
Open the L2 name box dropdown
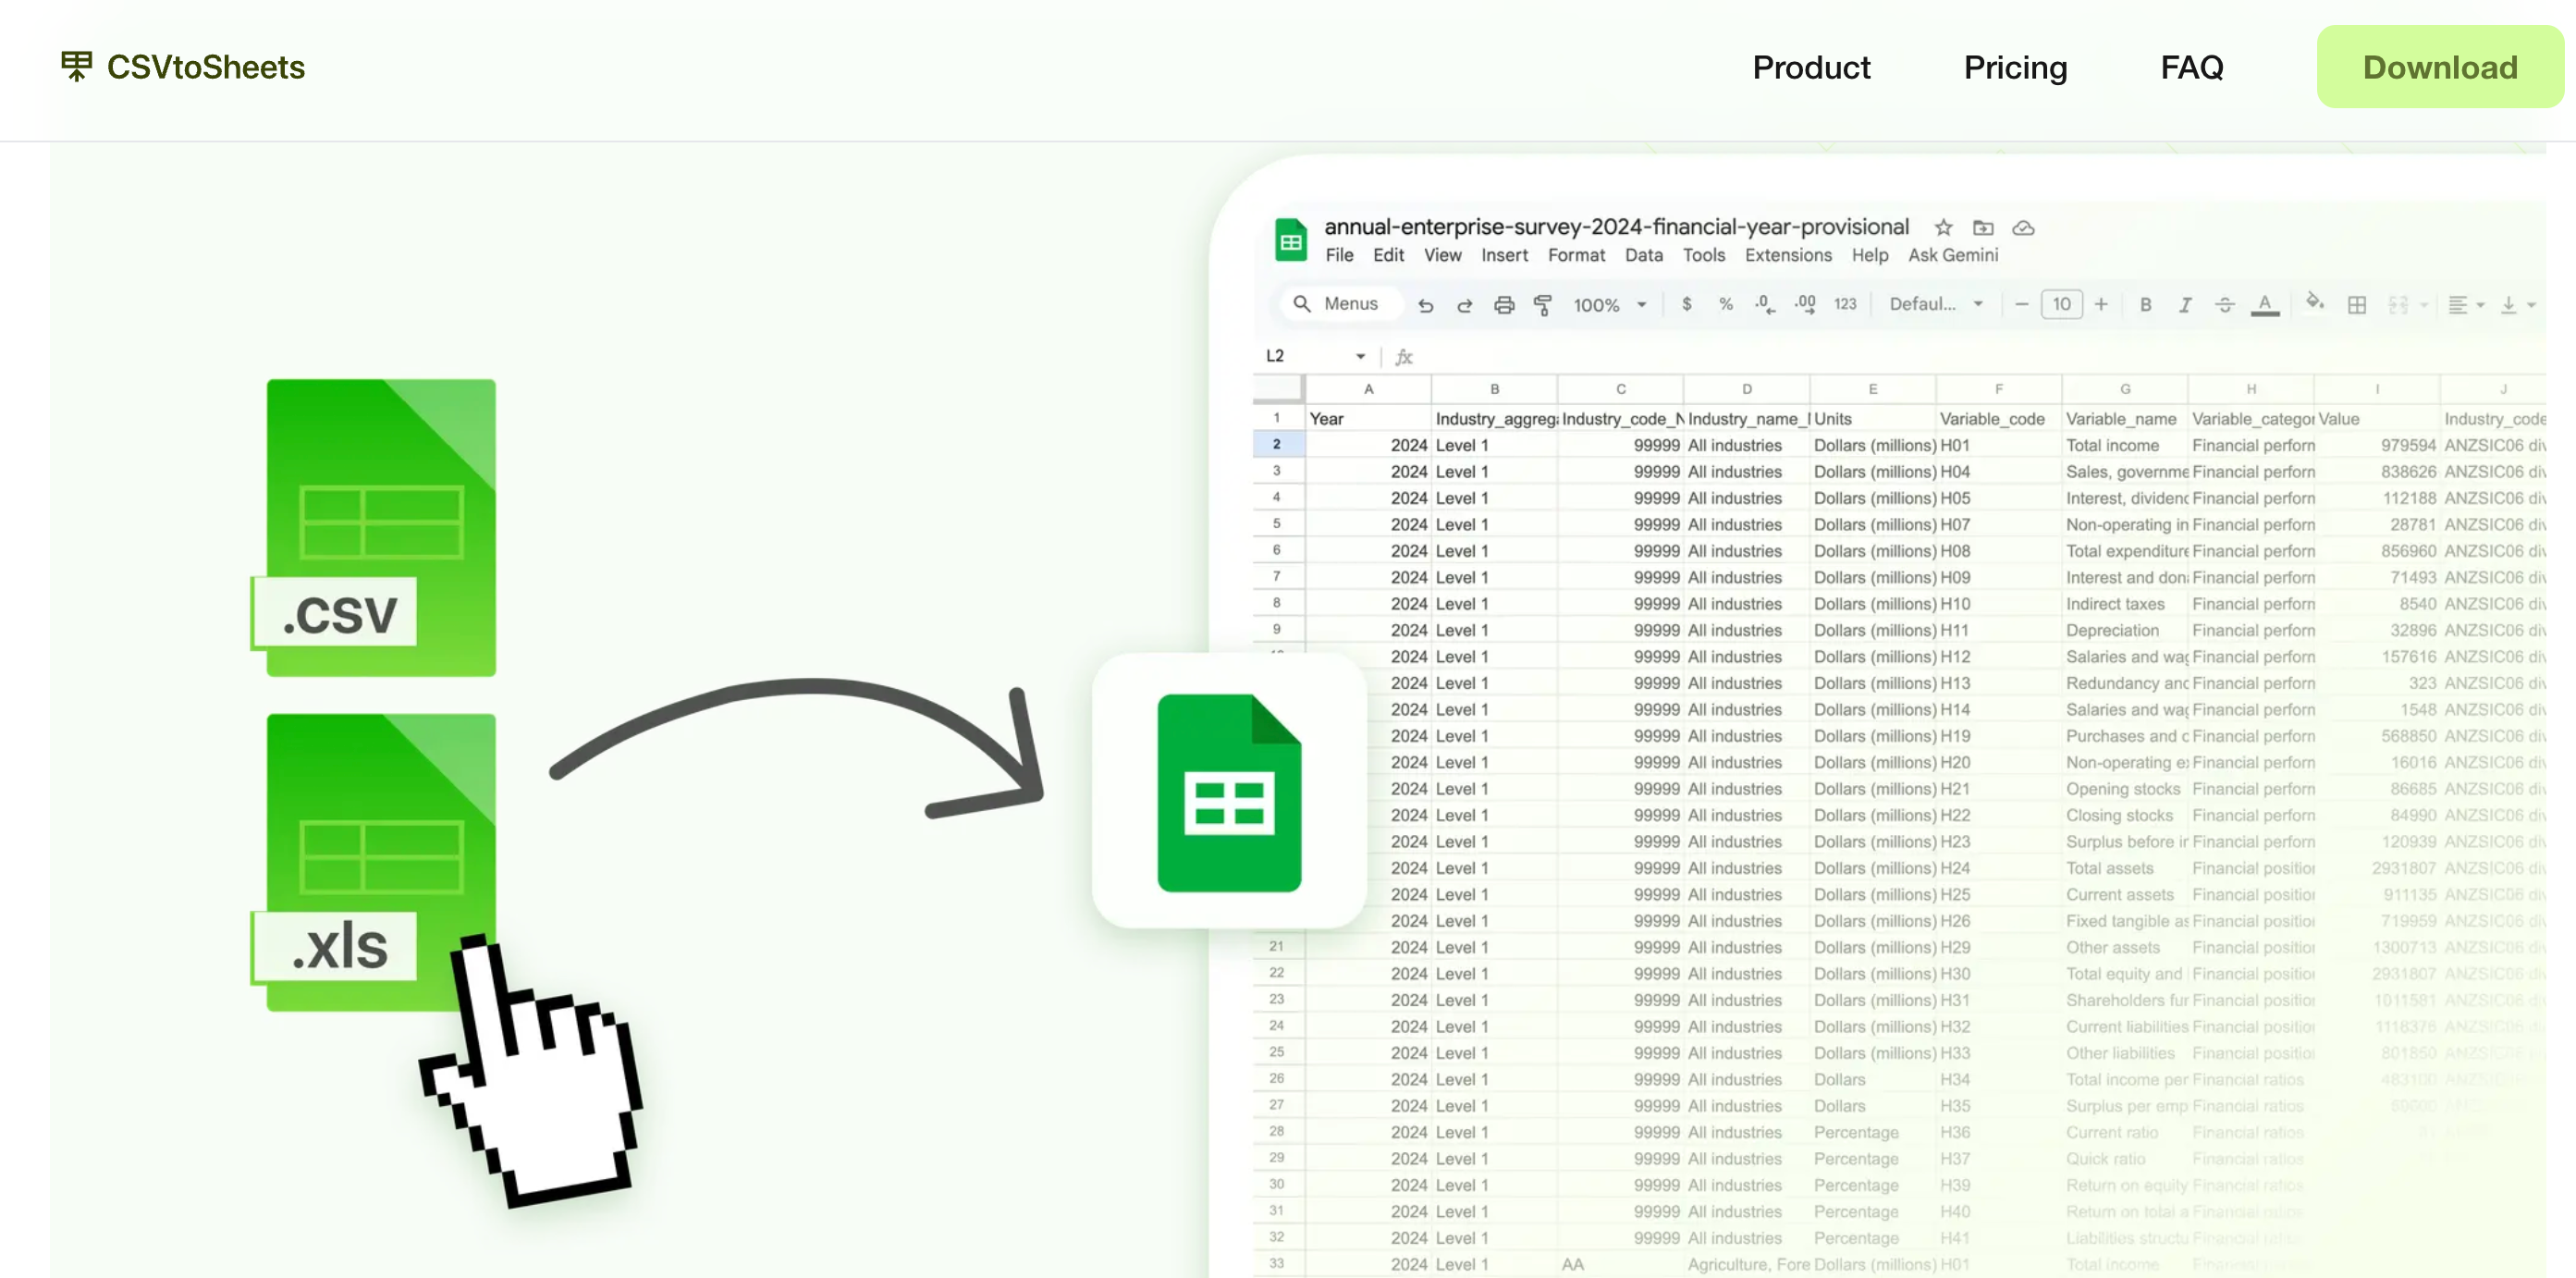pos(1360,356)
